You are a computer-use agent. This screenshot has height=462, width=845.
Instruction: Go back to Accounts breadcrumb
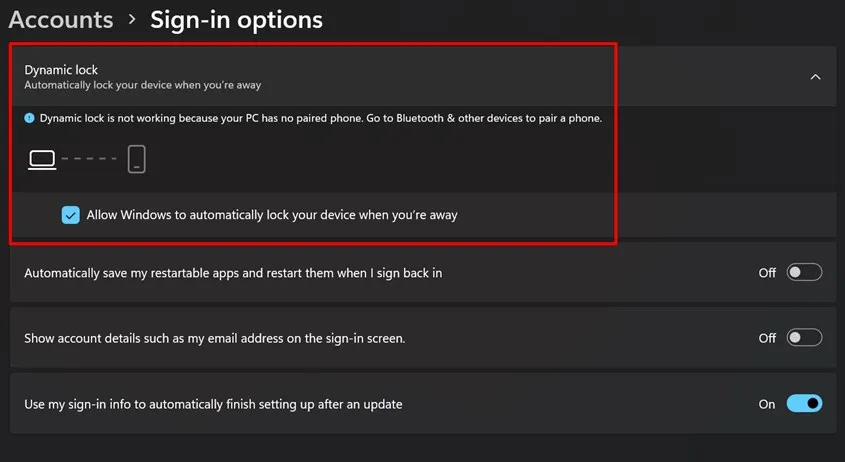(61, 19)
